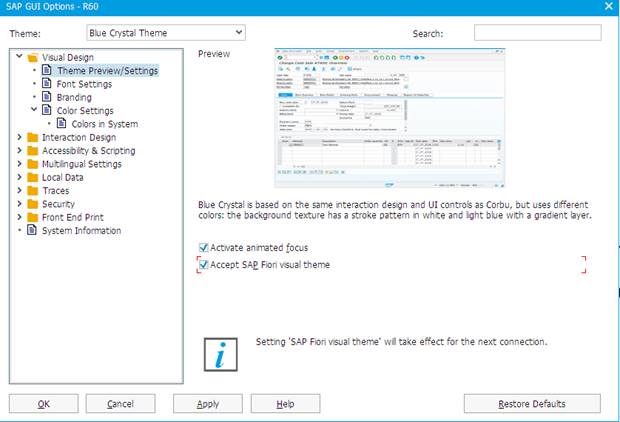Disable Activate animated focus checkbox

[x=203, y=248]
